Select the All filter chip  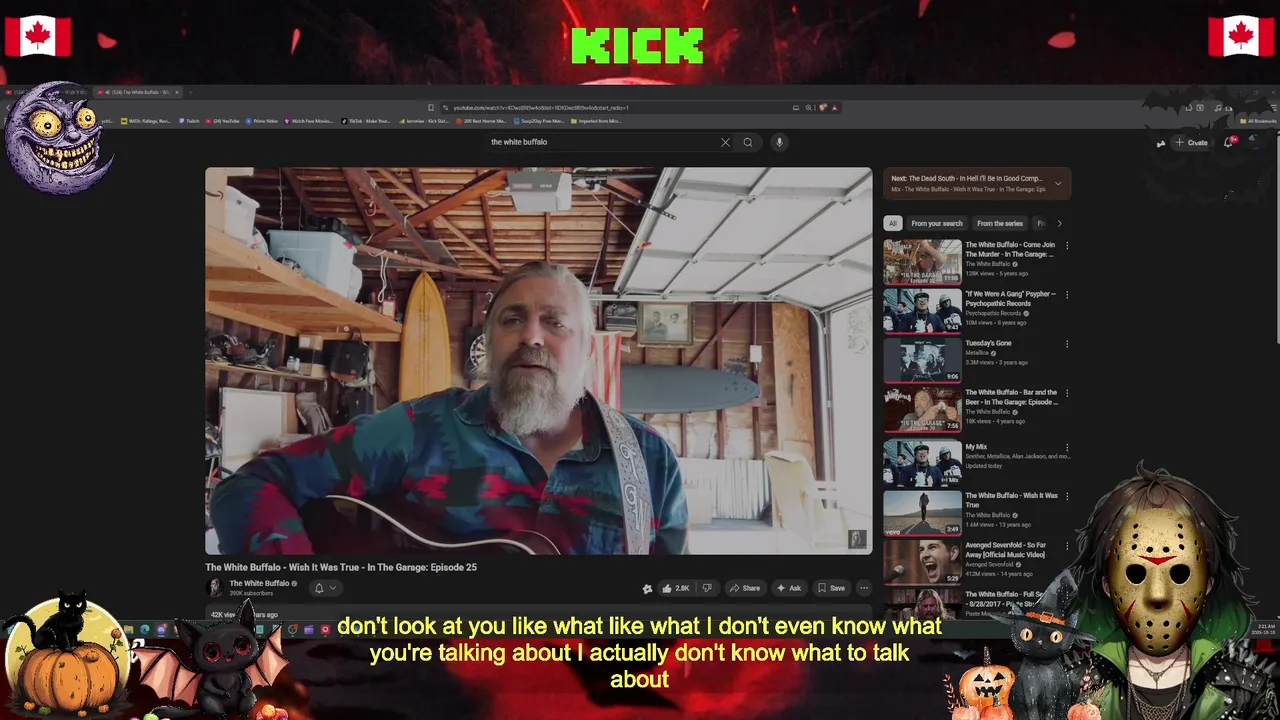pyautogui.click(x=893, y=223)
